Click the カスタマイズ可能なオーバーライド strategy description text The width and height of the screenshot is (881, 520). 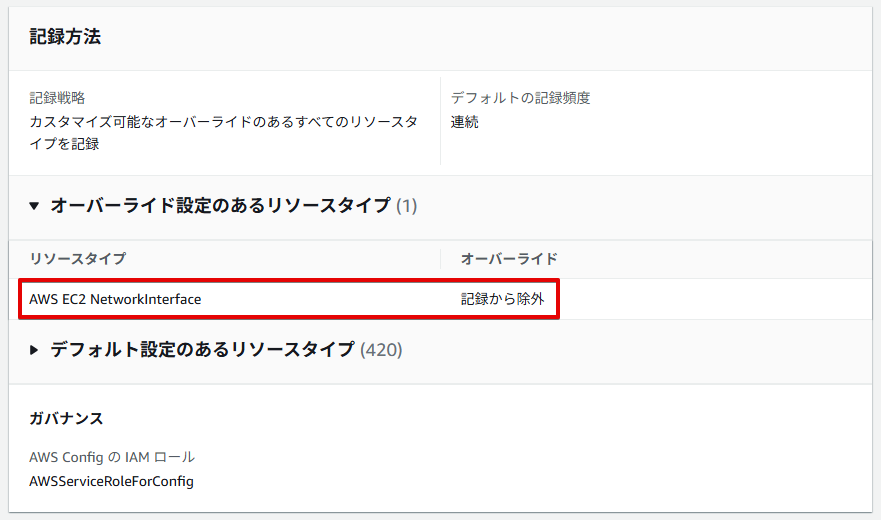[x=224, y=133]
